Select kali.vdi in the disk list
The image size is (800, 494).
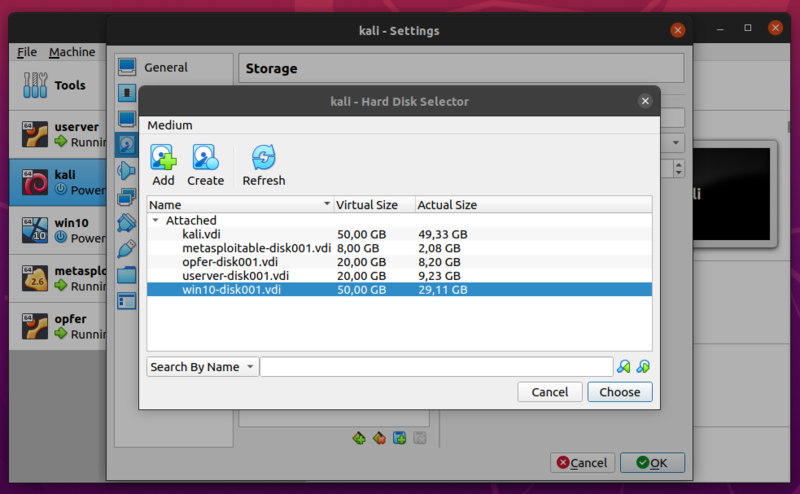(202, 234)
